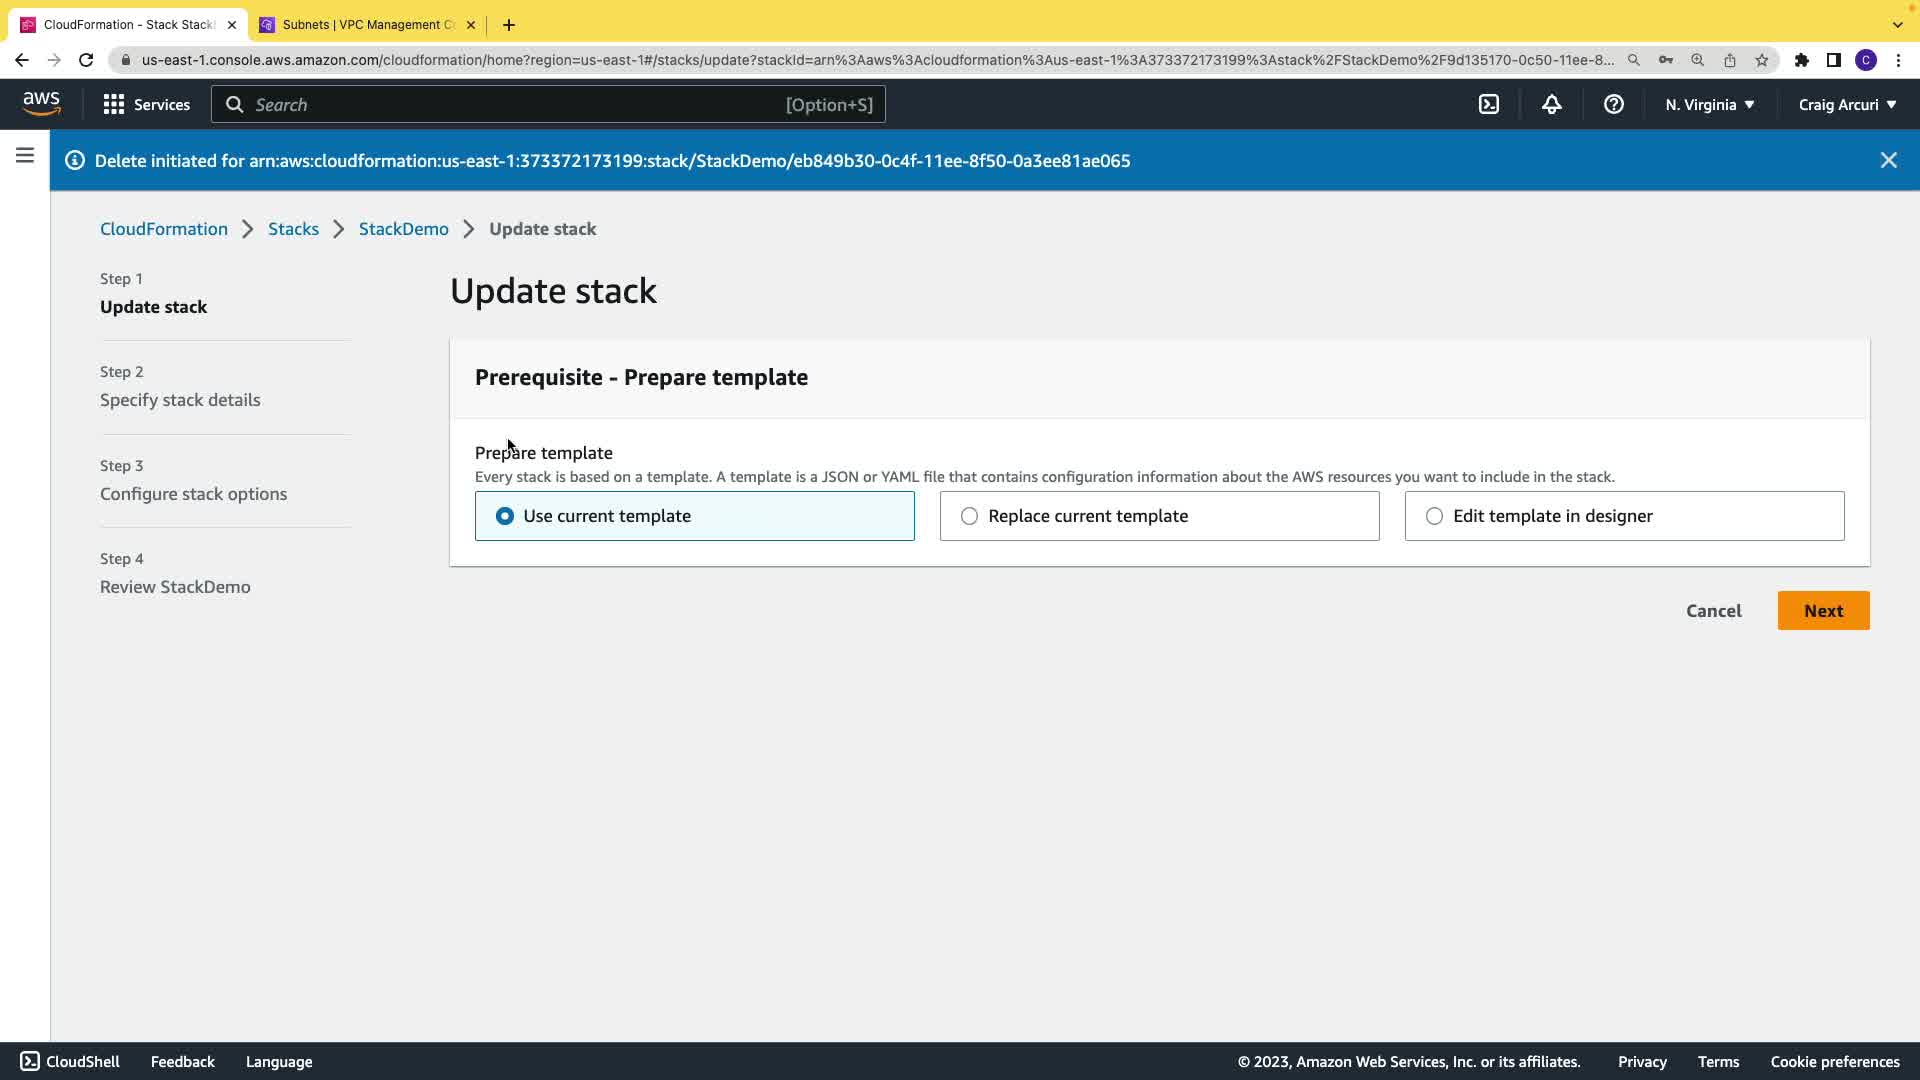
Task: Expand the Craig Arcuri account menu
Action: (x=1846, y=104)
